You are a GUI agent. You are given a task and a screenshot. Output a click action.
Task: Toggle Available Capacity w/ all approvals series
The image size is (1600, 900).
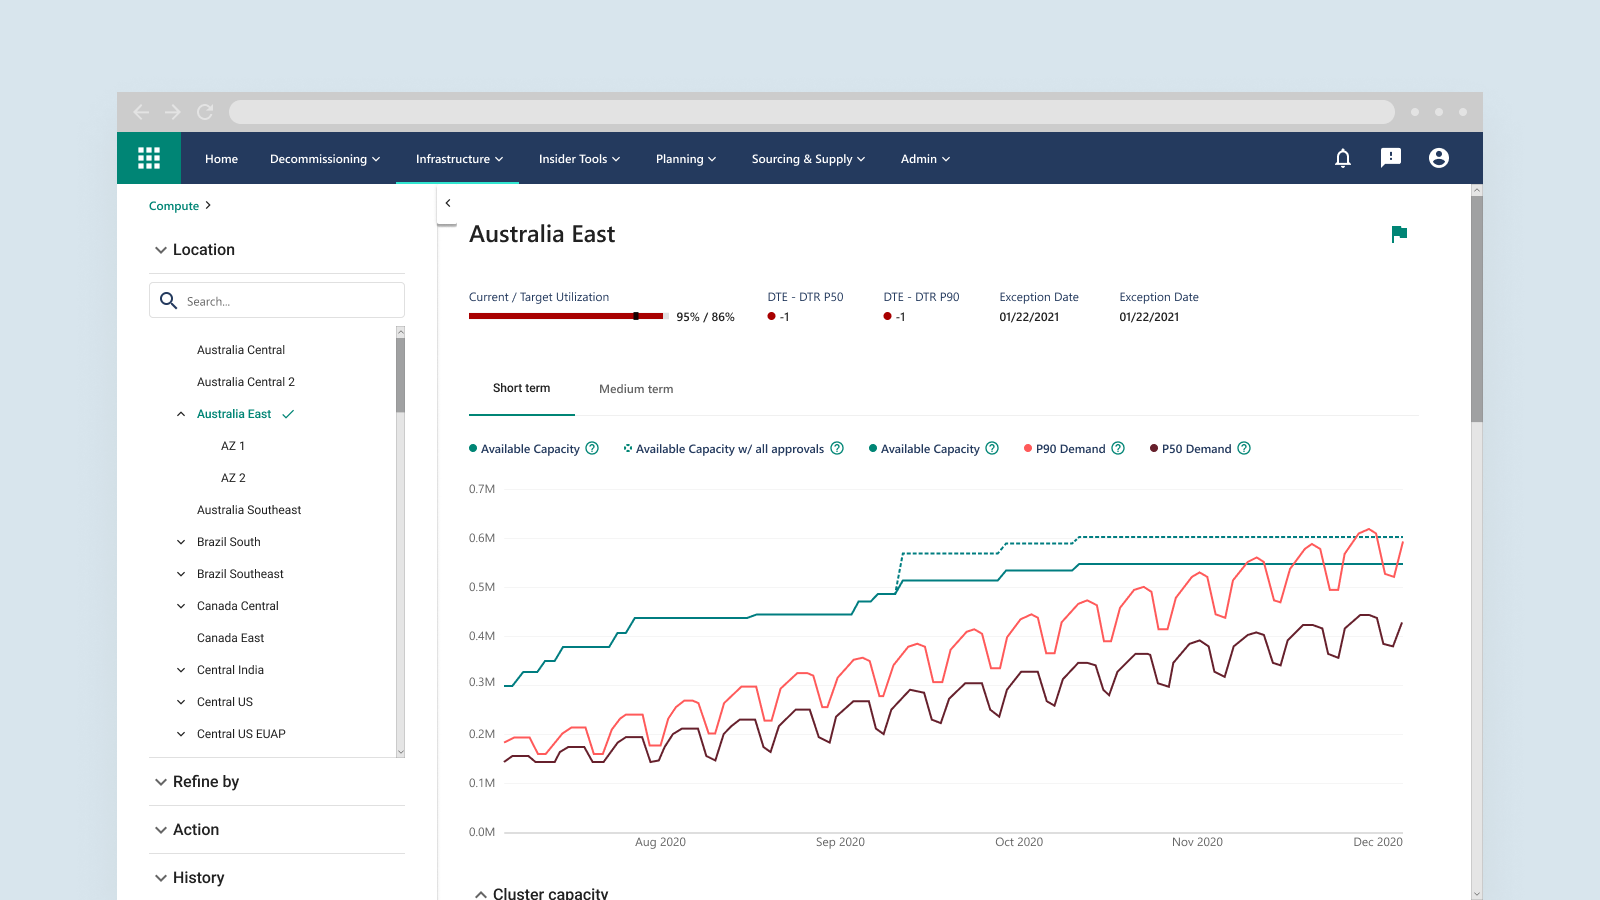[729, 449]
